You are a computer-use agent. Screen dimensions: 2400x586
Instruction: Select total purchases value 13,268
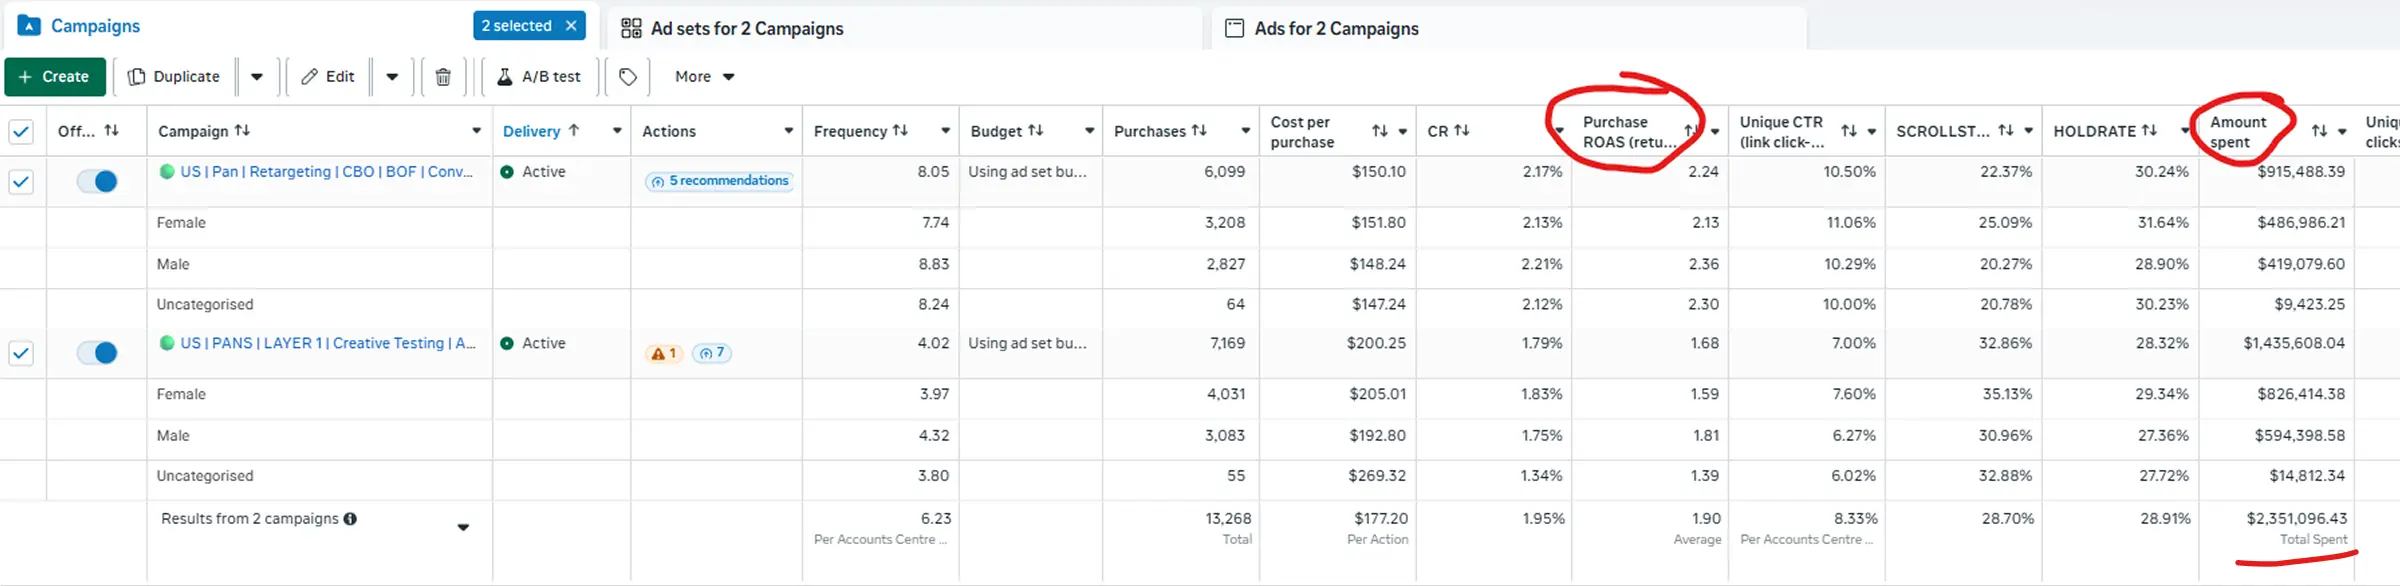(1229, 518)
